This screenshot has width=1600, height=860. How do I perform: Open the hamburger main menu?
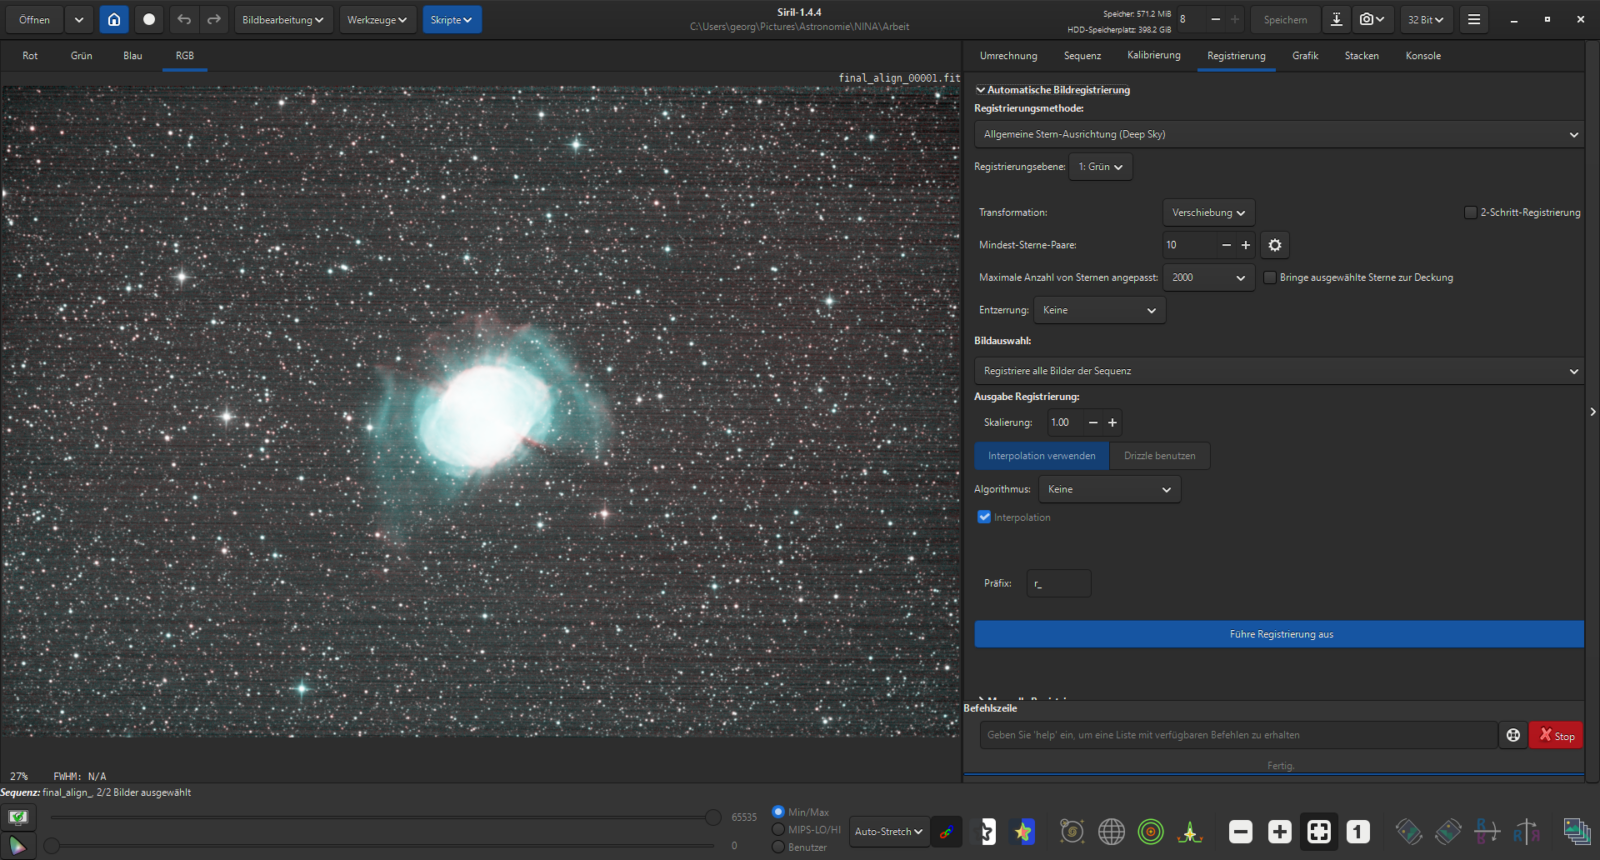tap(1474, 20)
